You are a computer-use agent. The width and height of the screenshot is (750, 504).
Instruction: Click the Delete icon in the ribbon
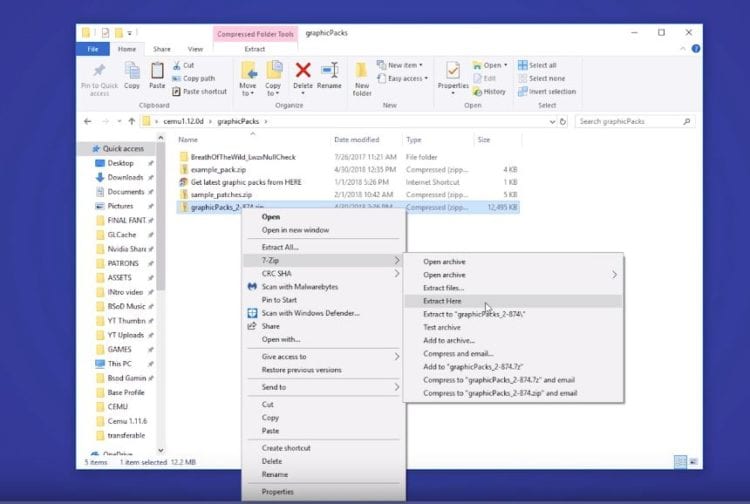(x=303, y=76)
